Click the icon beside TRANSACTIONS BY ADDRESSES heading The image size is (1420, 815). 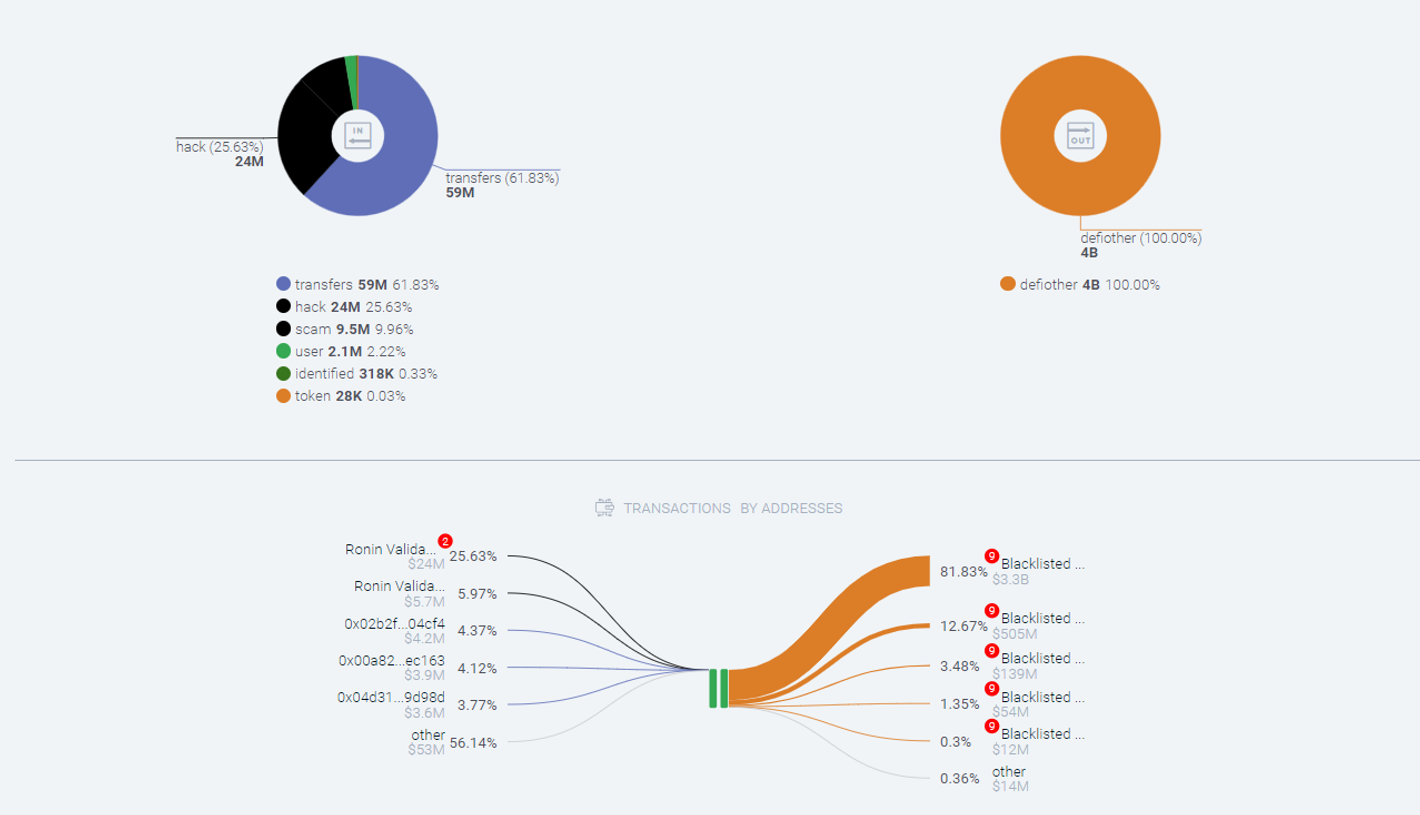tap(603, 508)
